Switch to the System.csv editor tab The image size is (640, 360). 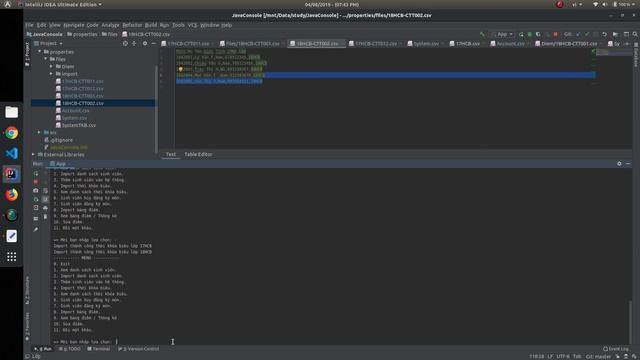tap(426, 44)
